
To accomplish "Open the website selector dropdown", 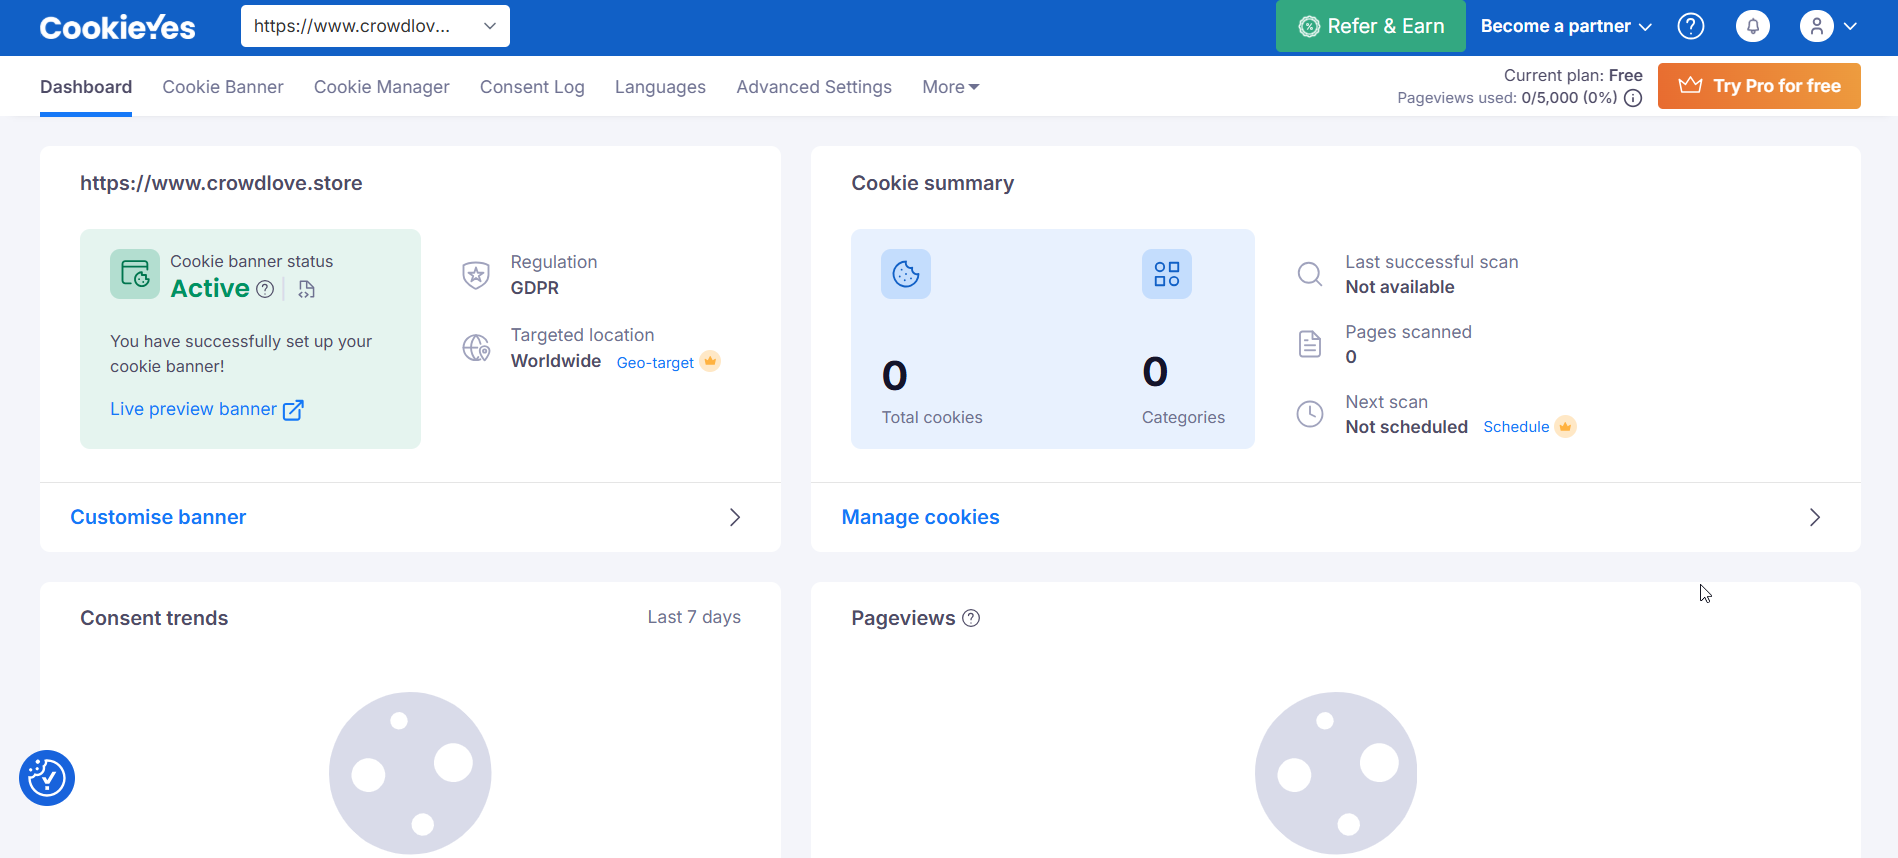I will coord(375,26).
